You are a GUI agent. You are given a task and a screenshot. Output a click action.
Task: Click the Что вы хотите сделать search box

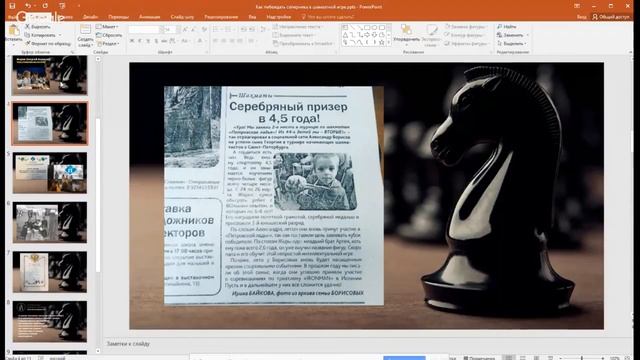[x=328, y=17]
